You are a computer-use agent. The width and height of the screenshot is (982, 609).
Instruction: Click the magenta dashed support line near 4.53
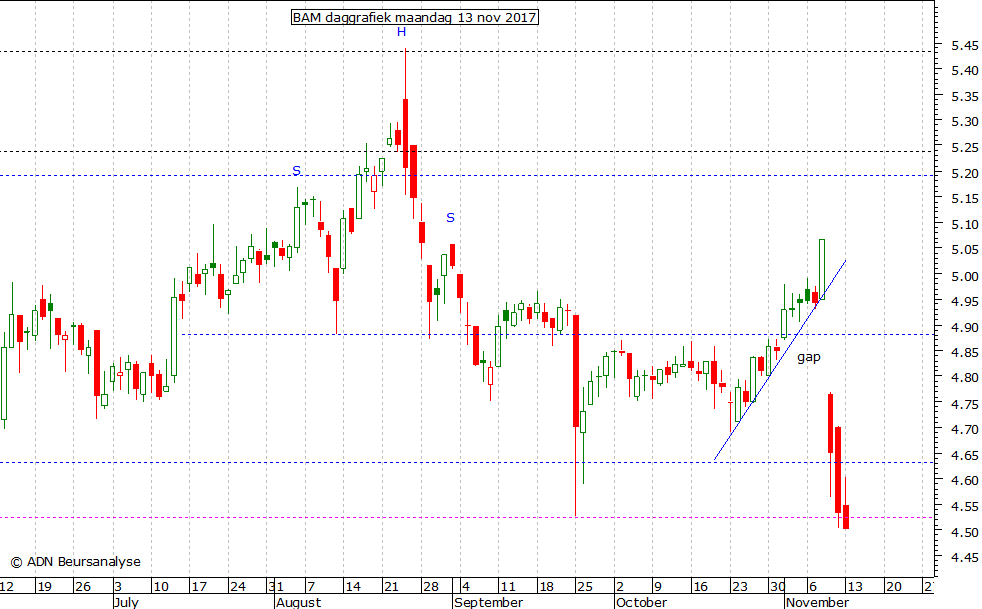pyautogui.click(x=467, y=518)
